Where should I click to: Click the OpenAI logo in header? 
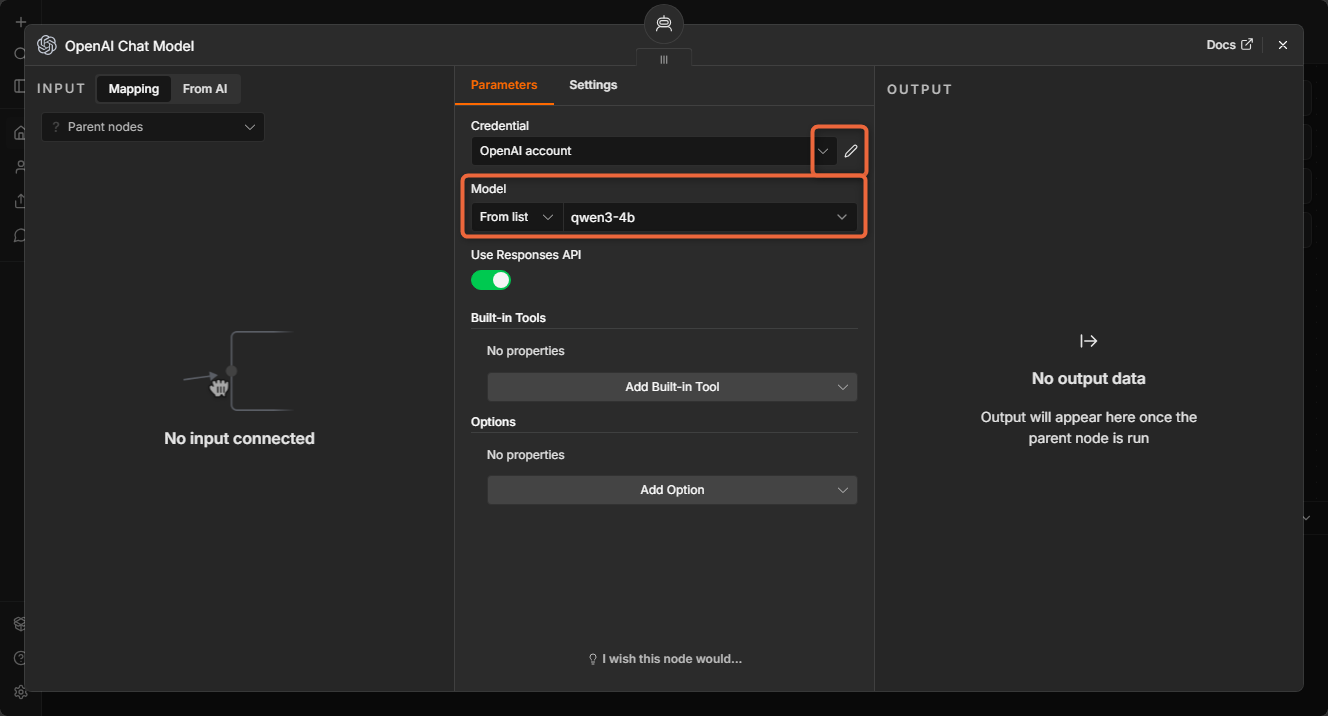46,45
